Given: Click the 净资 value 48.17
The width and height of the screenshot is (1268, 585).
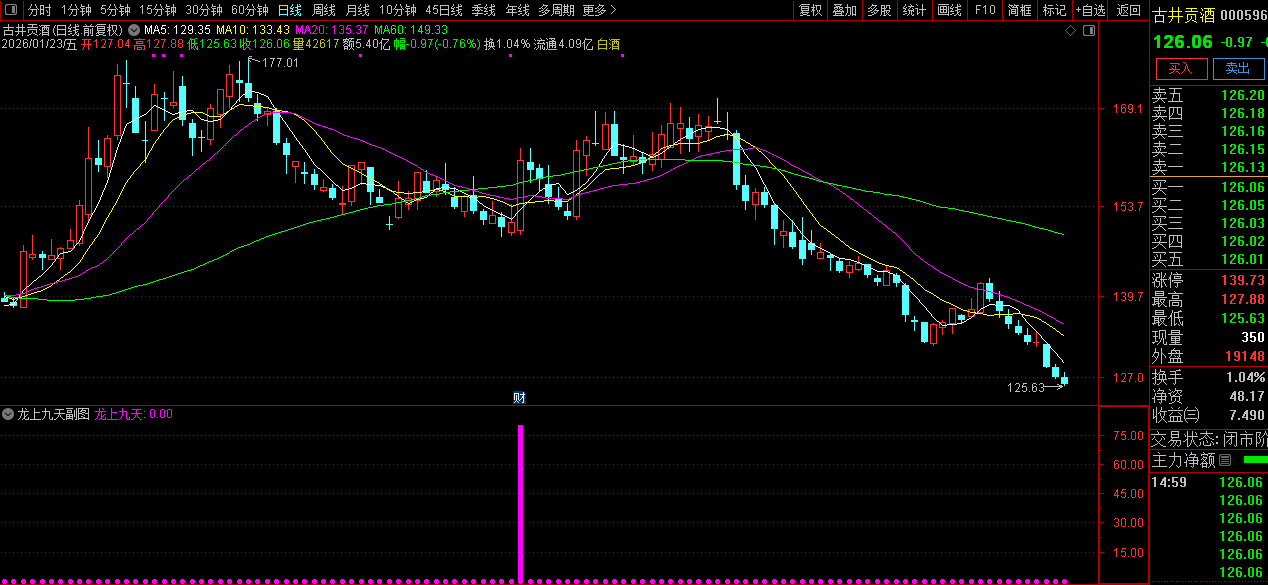Looking at the screenshot, I should pos(1247,396).
